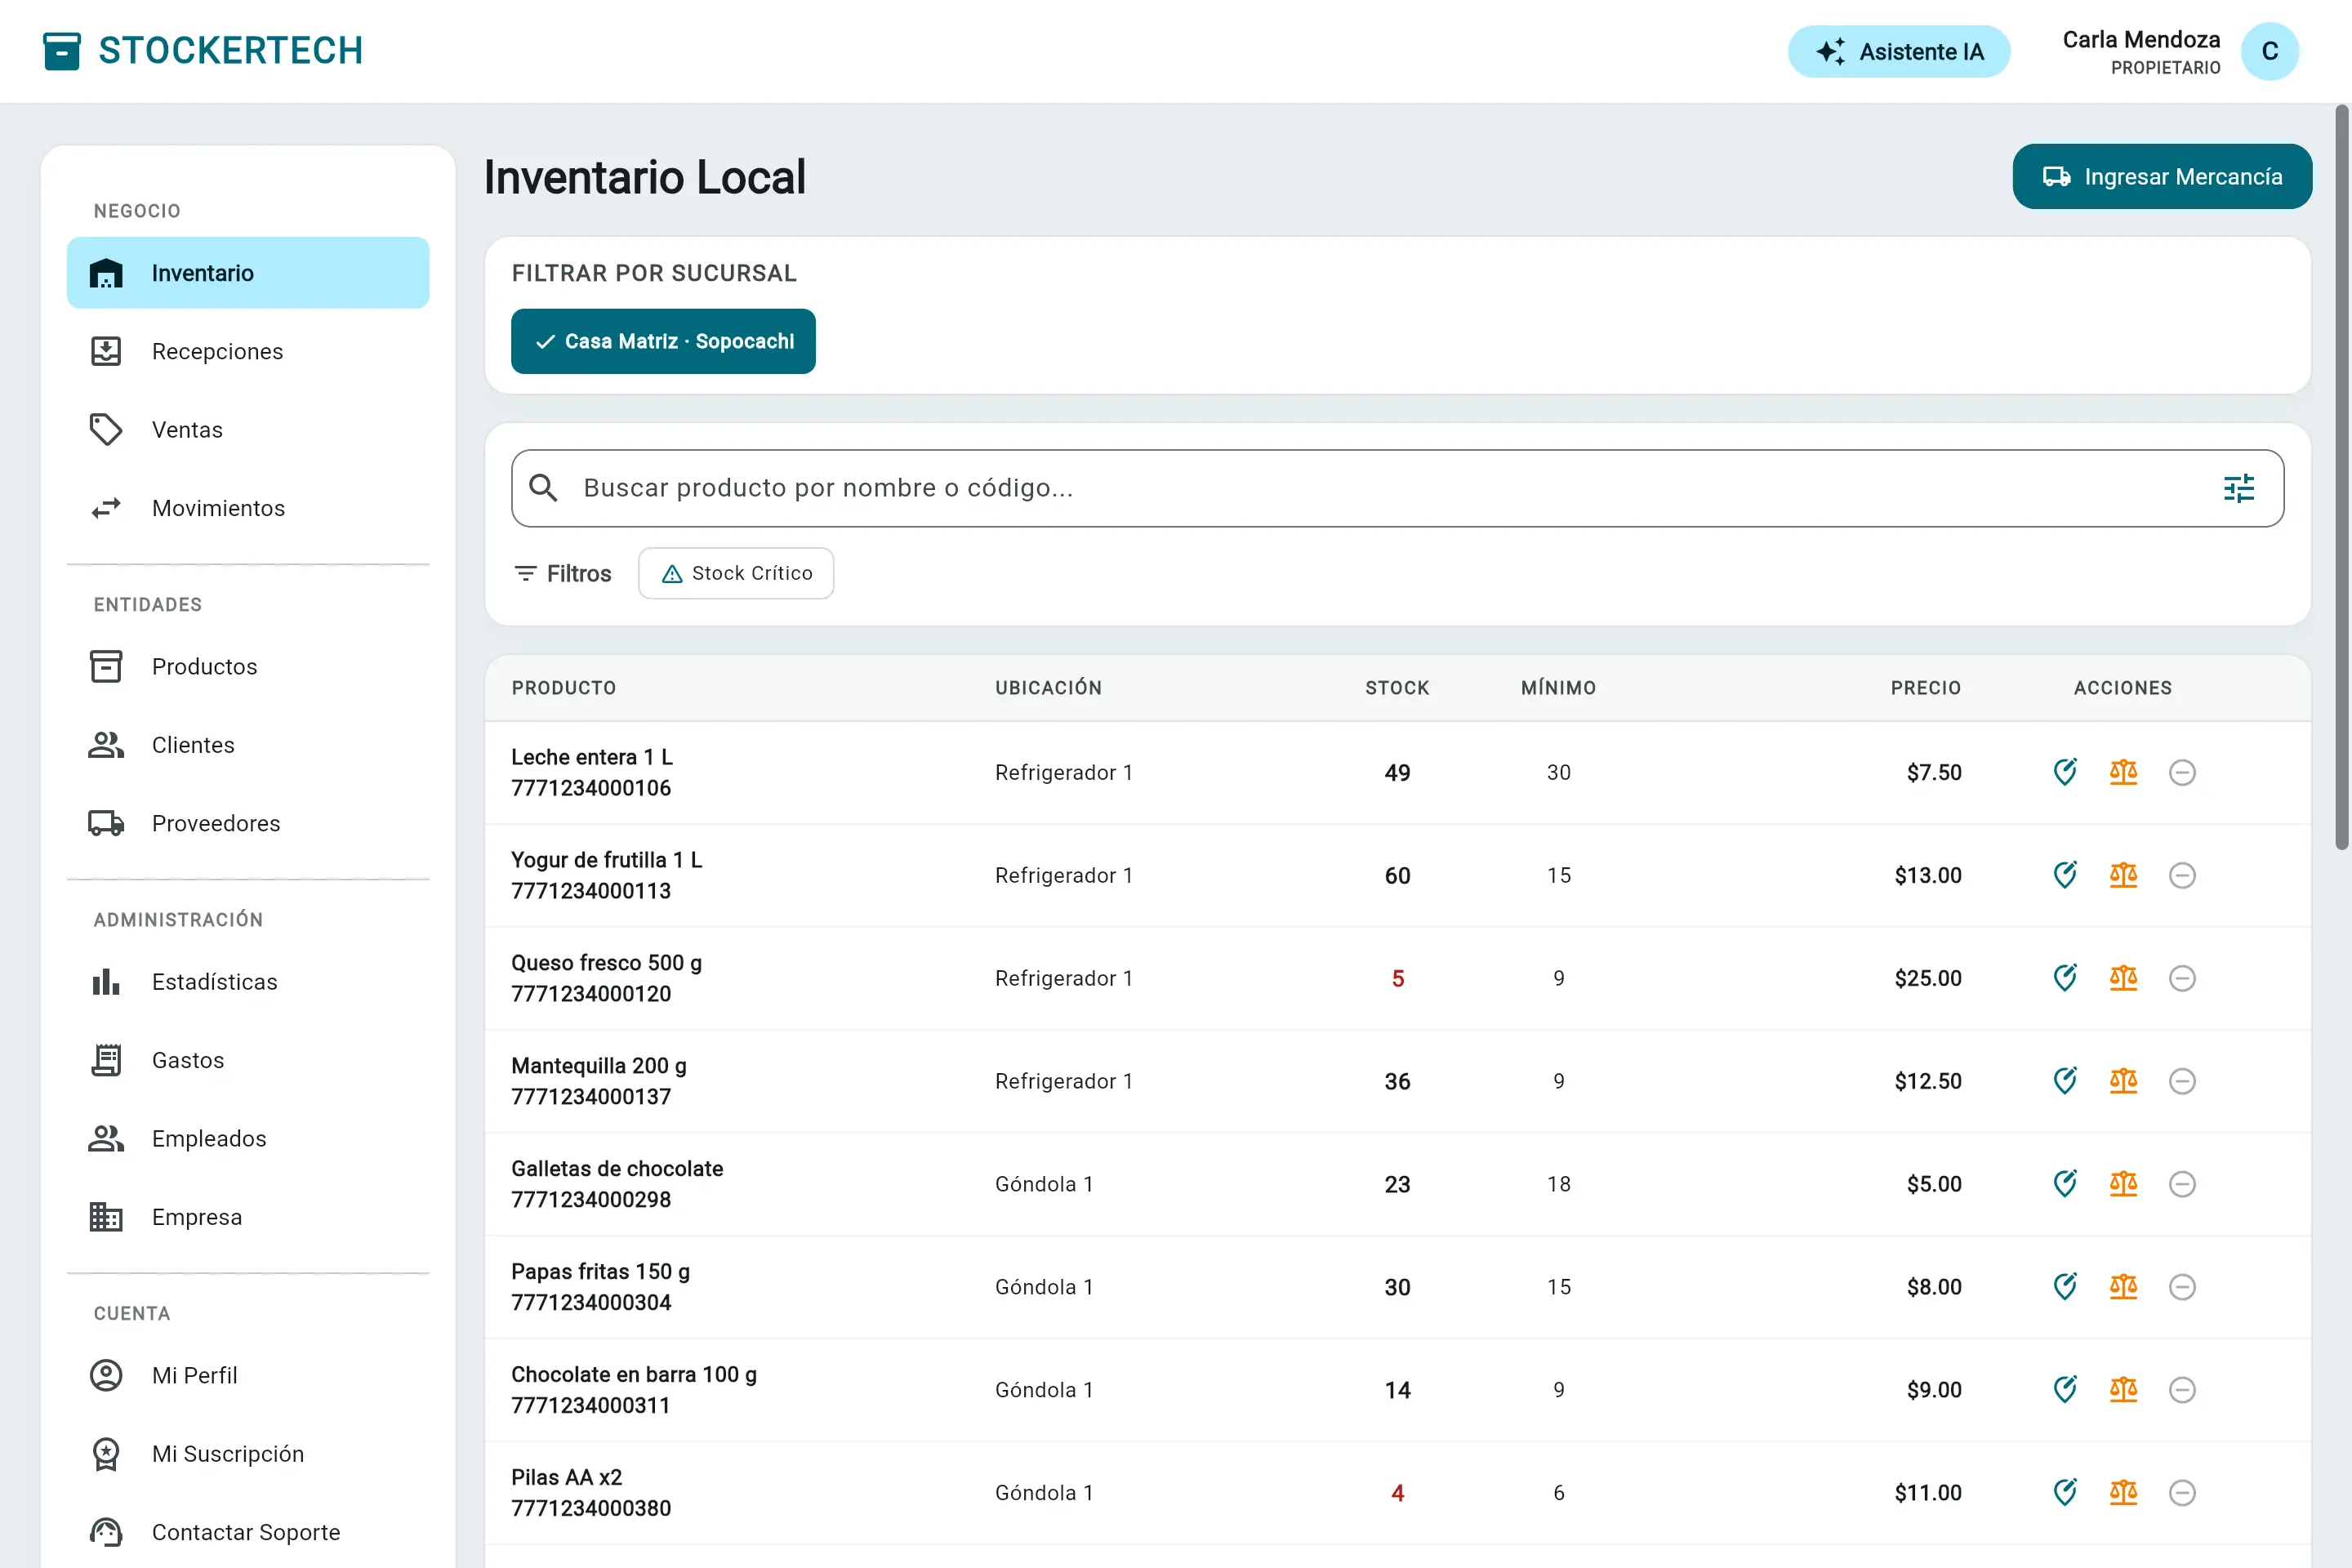
Task: Click the balance scale icon for Pilas AA x2
Action: click(x=2123, y=1493)
